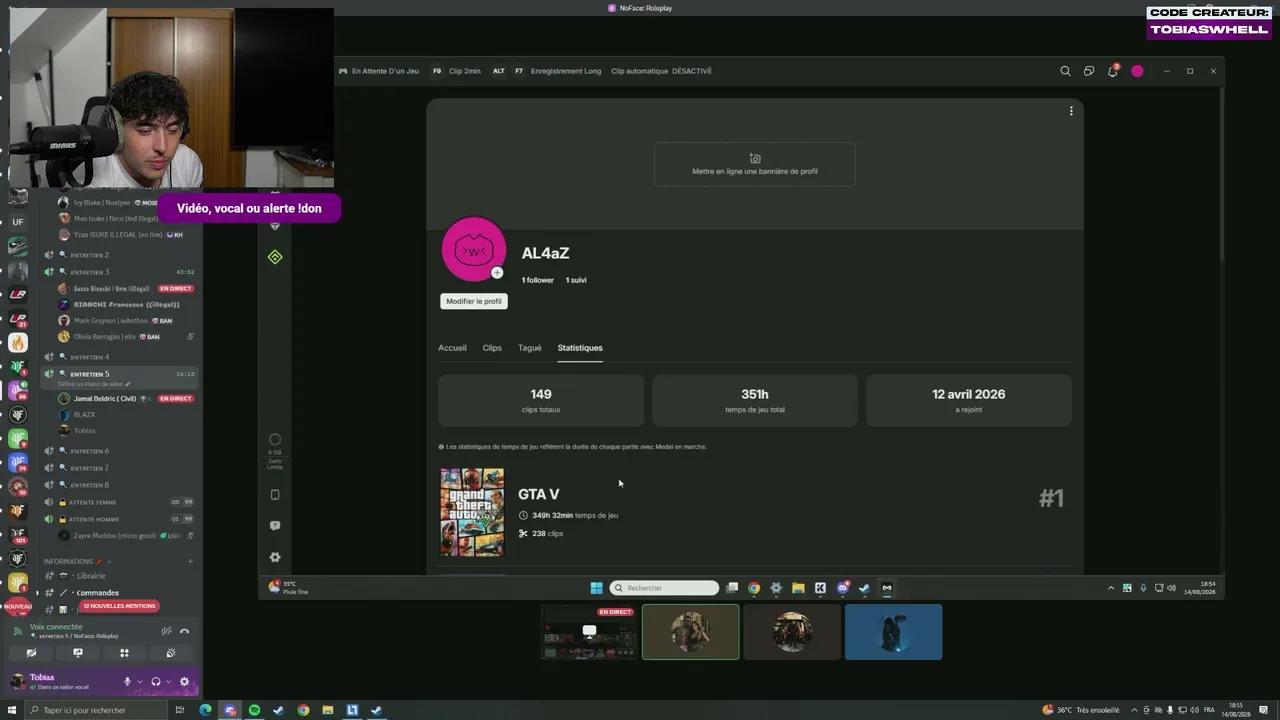Disconnect from voice with the hang-up icon

pos(184,631)
